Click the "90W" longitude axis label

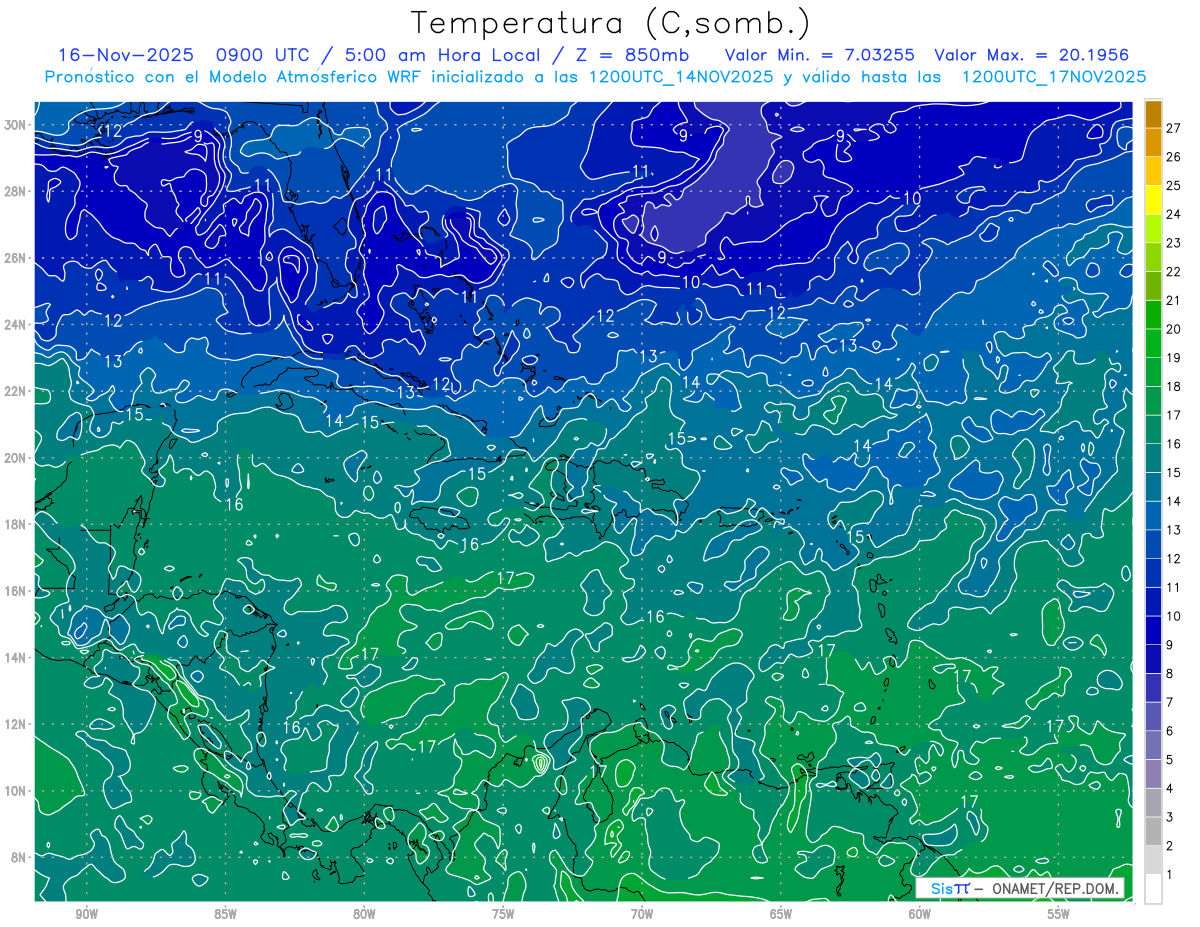tap(87, 914)
